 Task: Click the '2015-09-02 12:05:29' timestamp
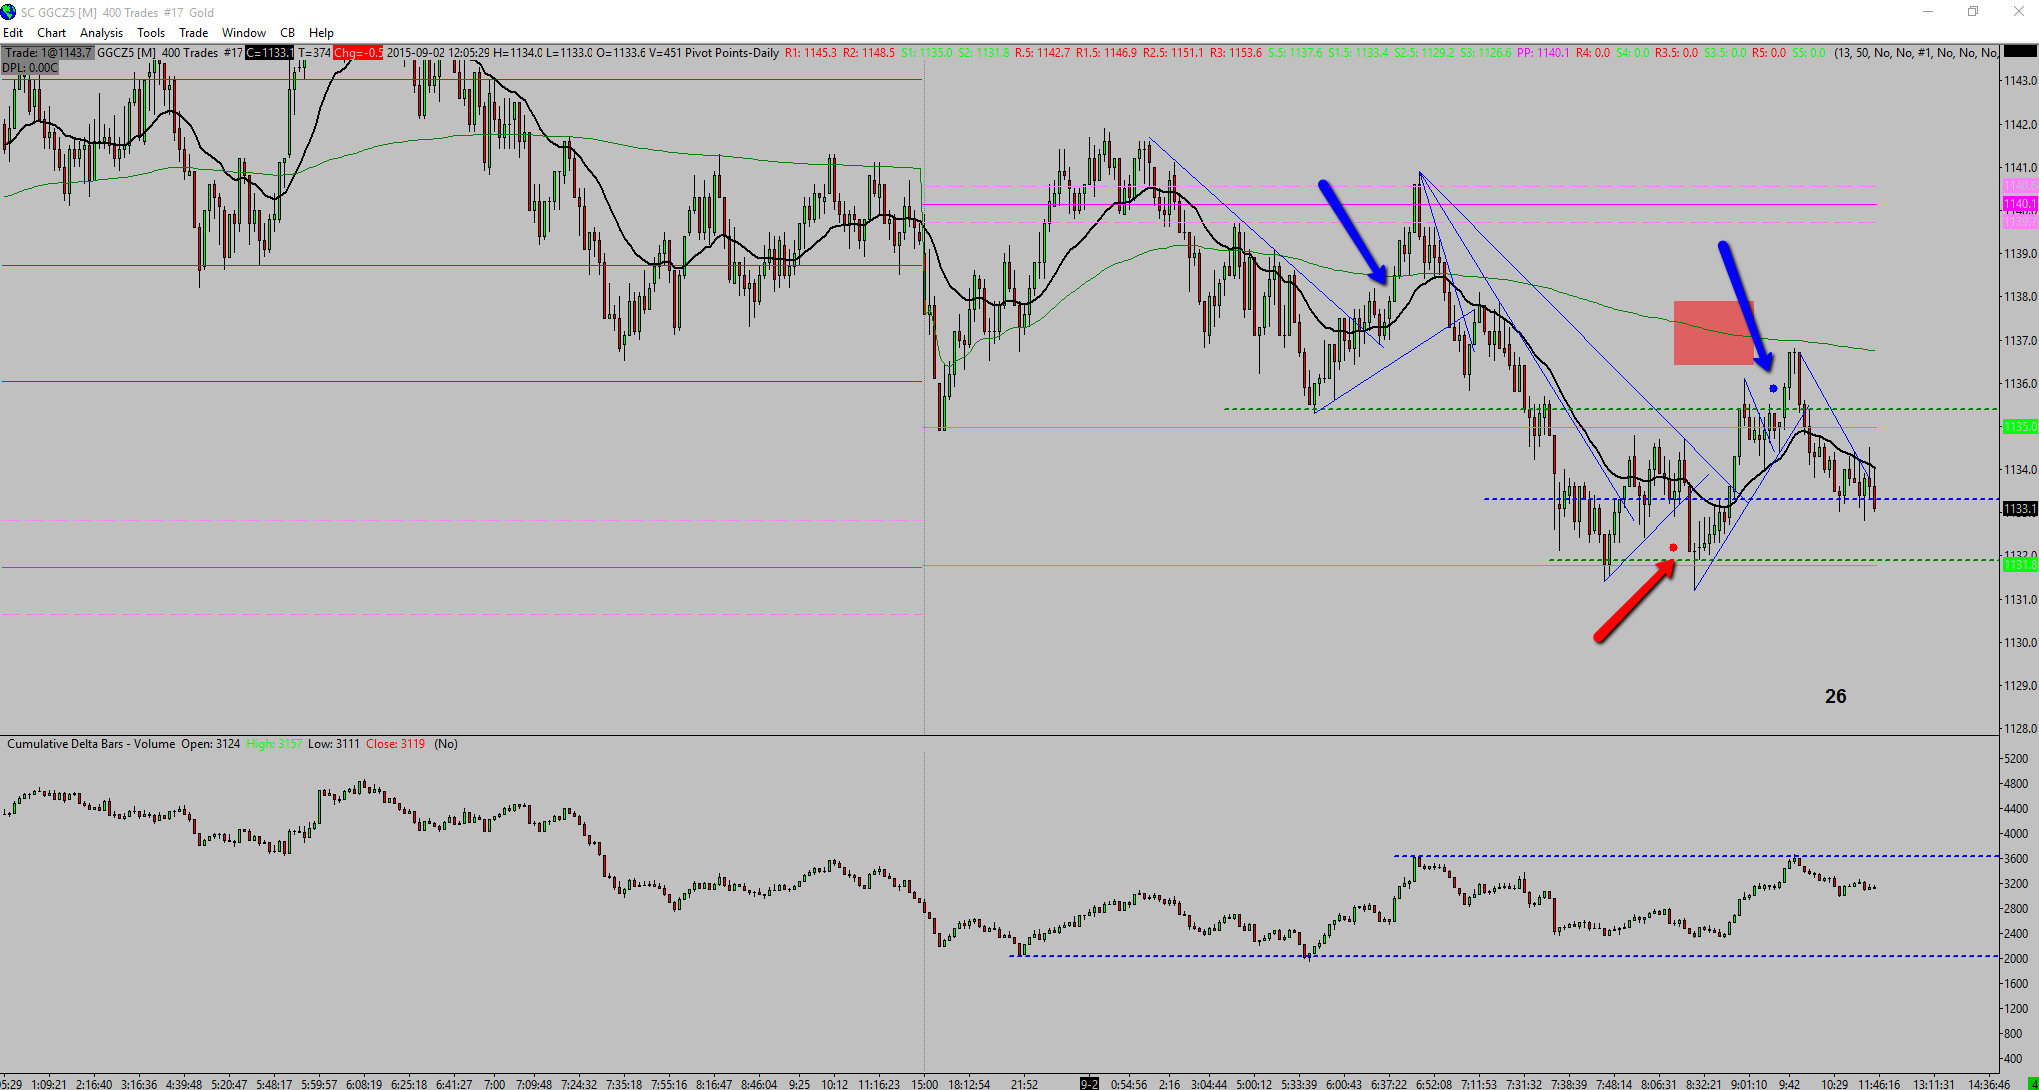point(438,53)
